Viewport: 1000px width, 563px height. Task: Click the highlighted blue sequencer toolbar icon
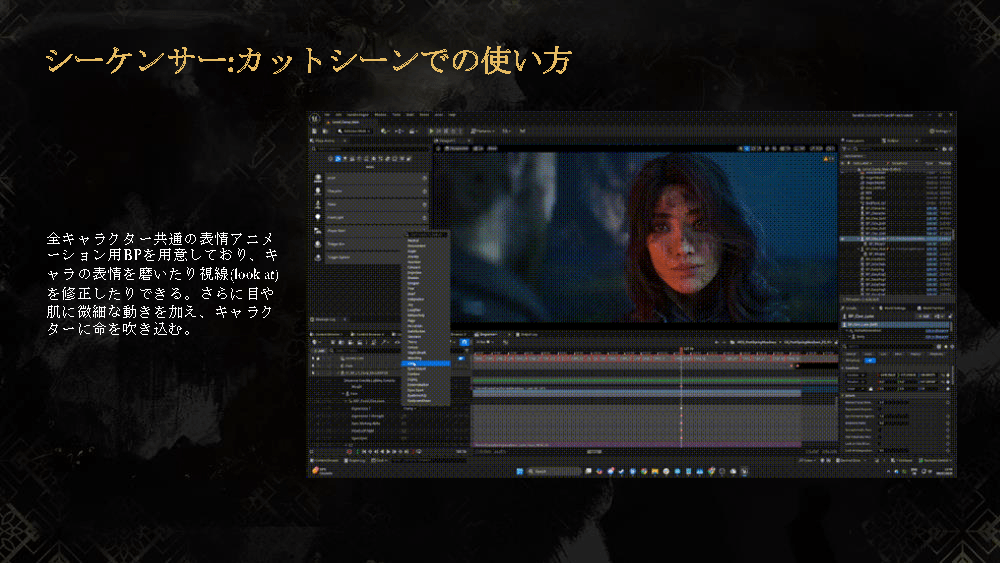pyautogui.click(x=464, y=342)
